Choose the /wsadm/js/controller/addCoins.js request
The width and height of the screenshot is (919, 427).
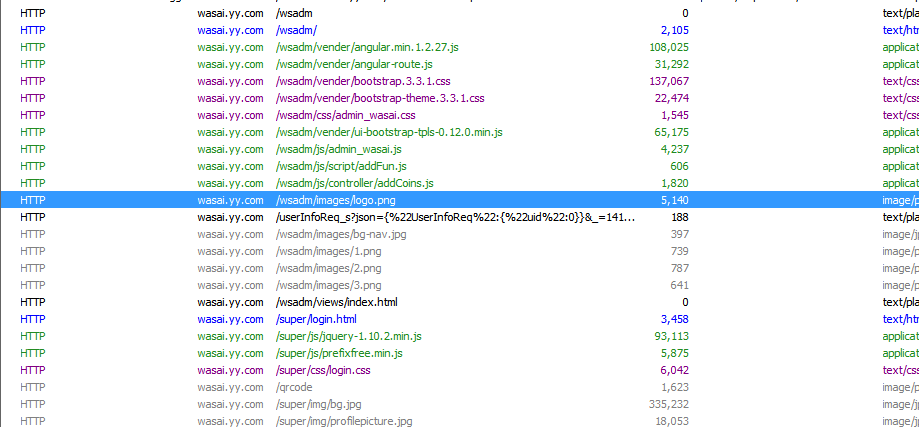(x=460, y=183)
